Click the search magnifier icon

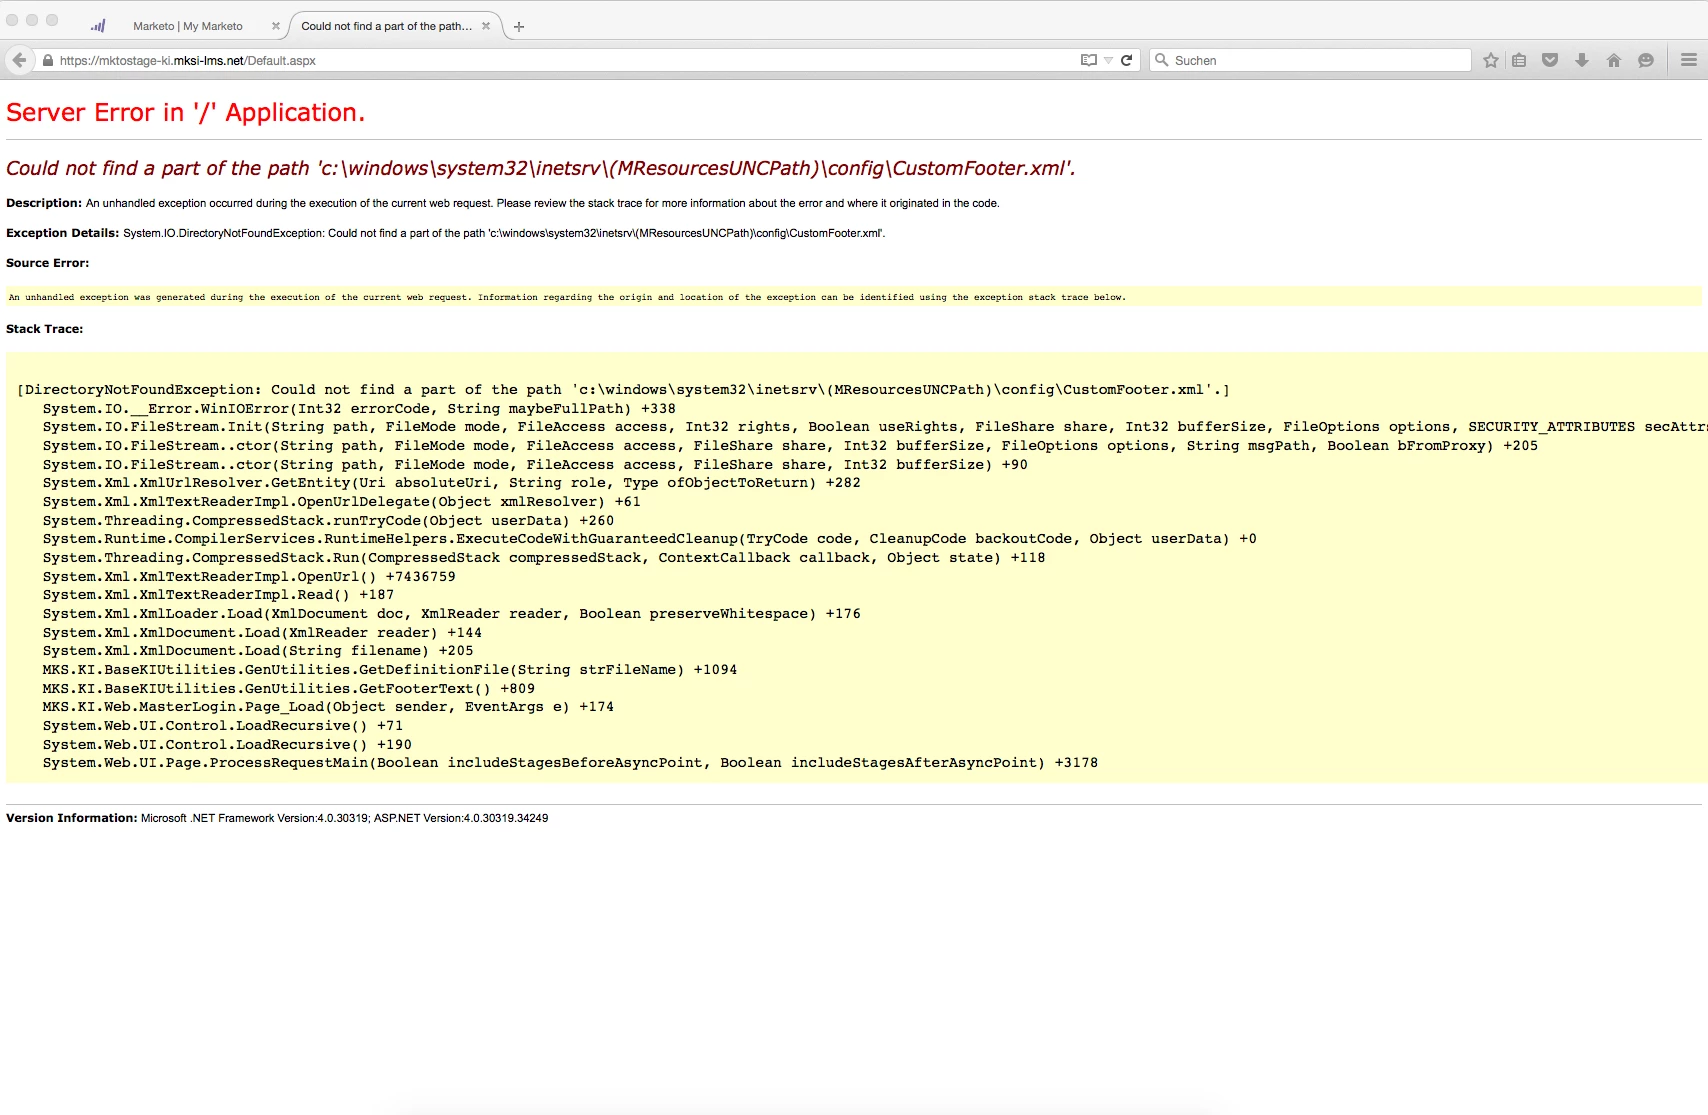click(x=1161, y=60)
